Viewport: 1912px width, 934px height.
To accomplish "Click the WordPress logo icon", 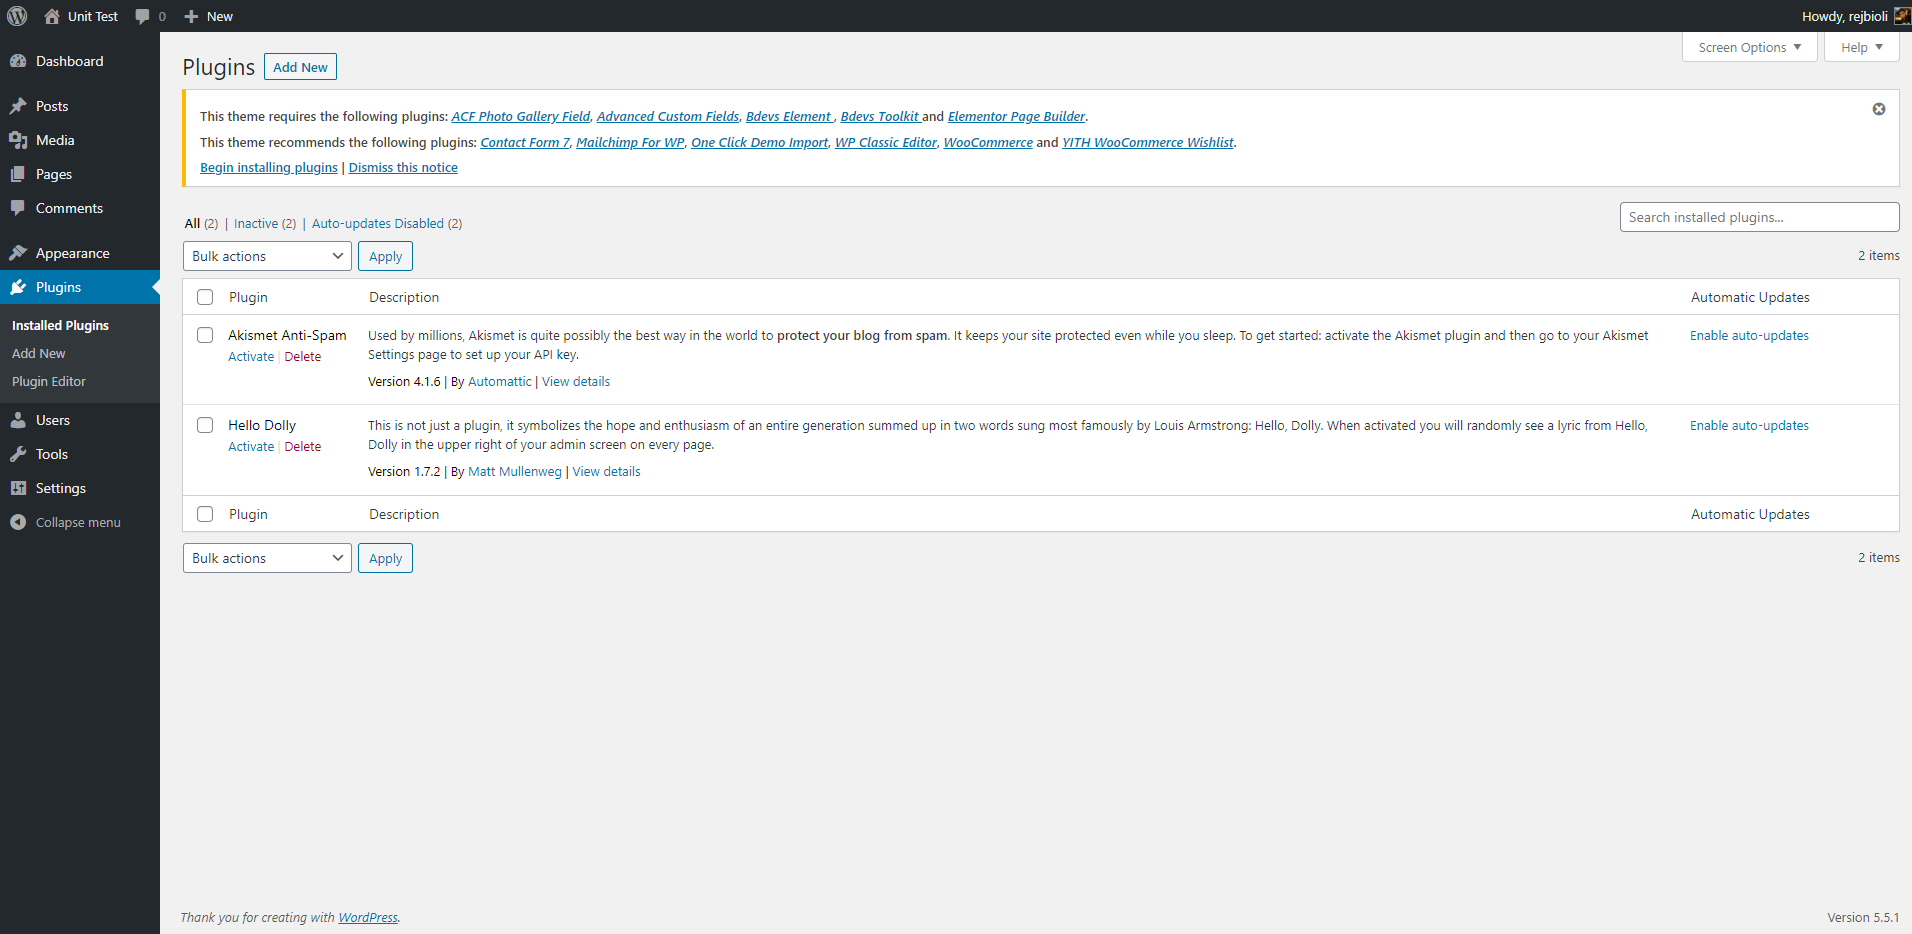I will tap(17, 16).
